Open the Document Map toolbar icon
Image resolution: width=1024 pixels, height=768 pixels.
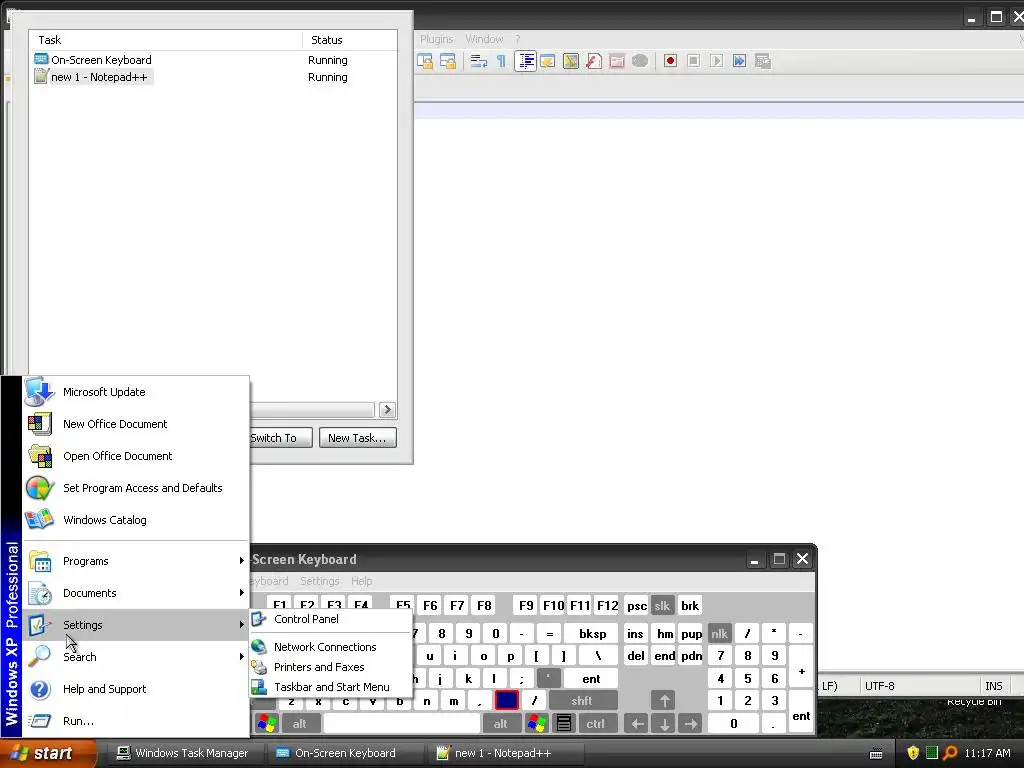[x=571, y=61]
